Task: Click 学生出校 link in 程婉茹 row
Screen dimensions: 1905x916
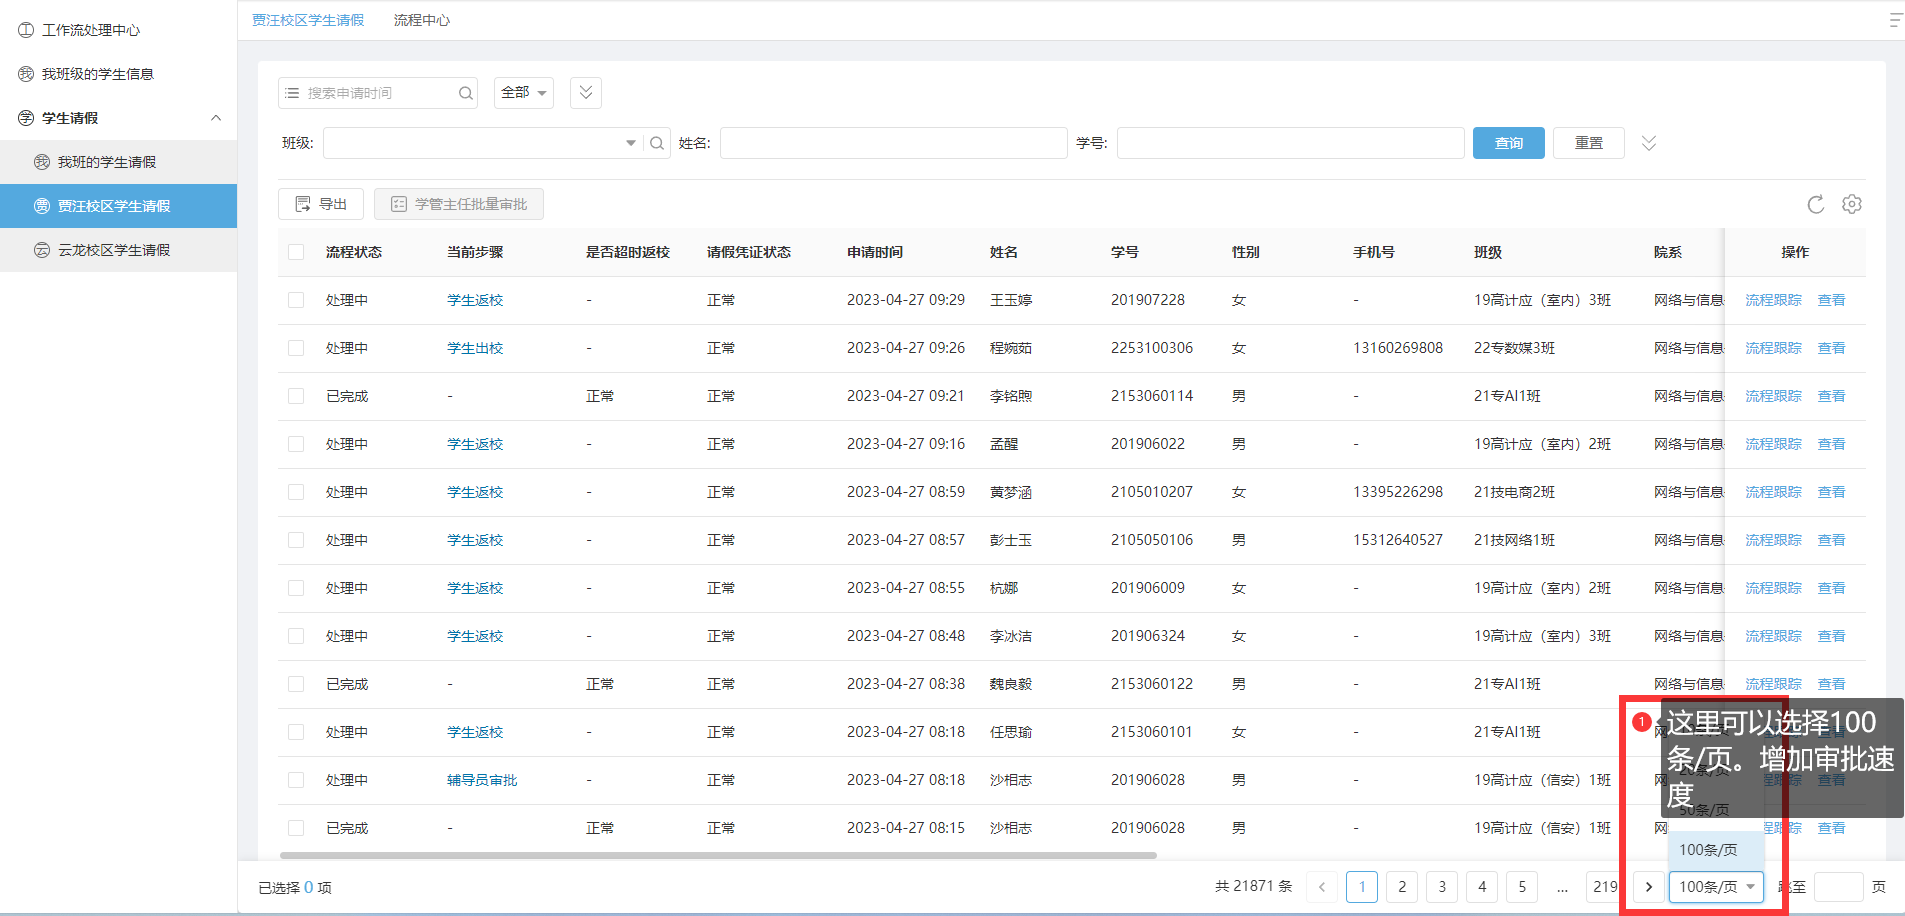Action: [x=475, y=348]
